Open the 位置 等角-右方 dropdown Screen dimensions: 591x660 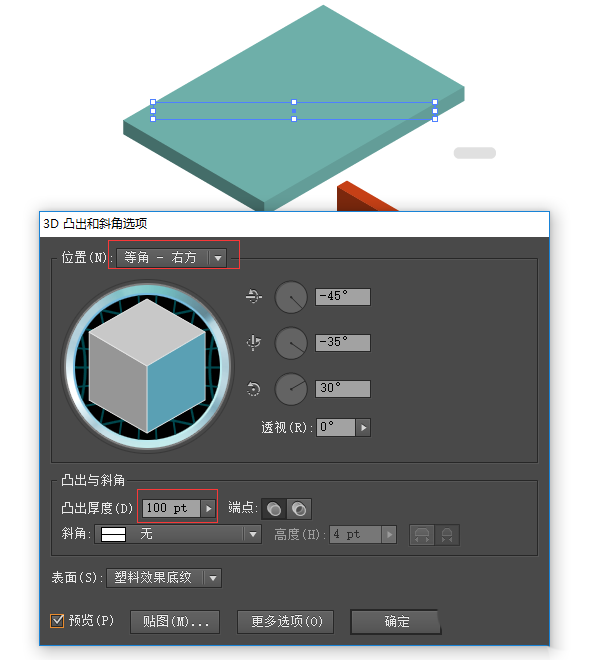coord(172,258)
